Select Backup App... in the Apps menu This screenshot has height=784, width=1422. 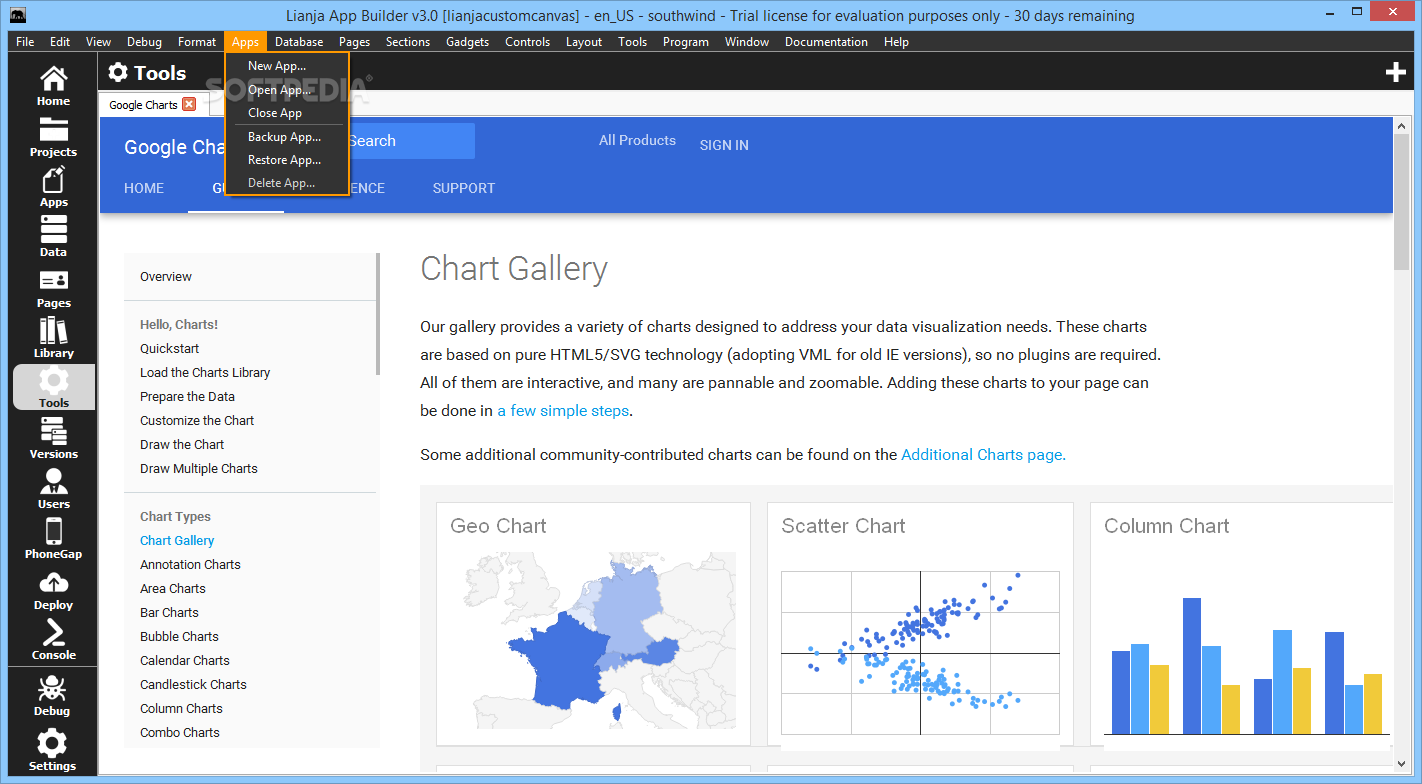tap(286, 137)
